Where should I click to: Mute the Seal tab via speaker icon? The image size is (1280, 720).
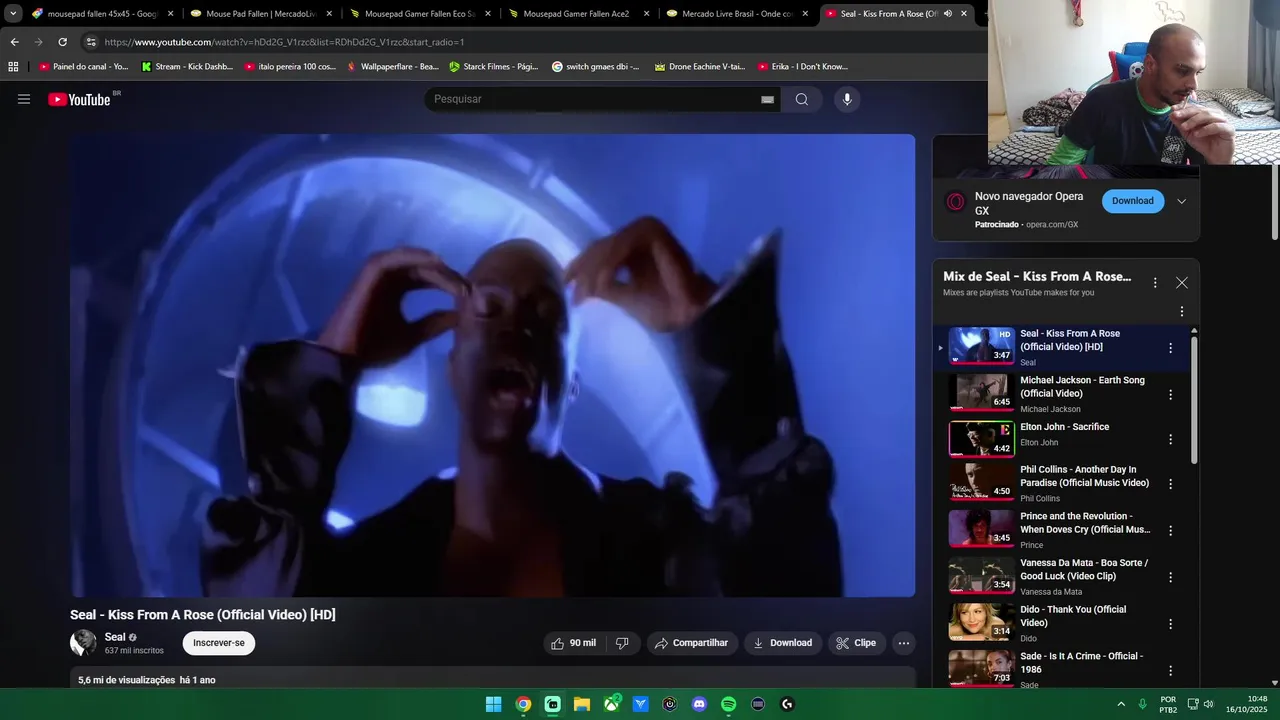[x=947, y=14]
